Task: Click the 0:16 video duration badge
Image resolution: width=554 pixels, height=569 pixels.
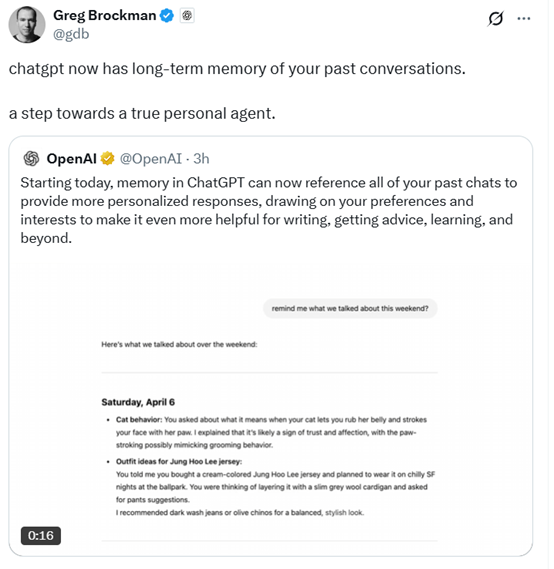Action: [x=41, y=536]
